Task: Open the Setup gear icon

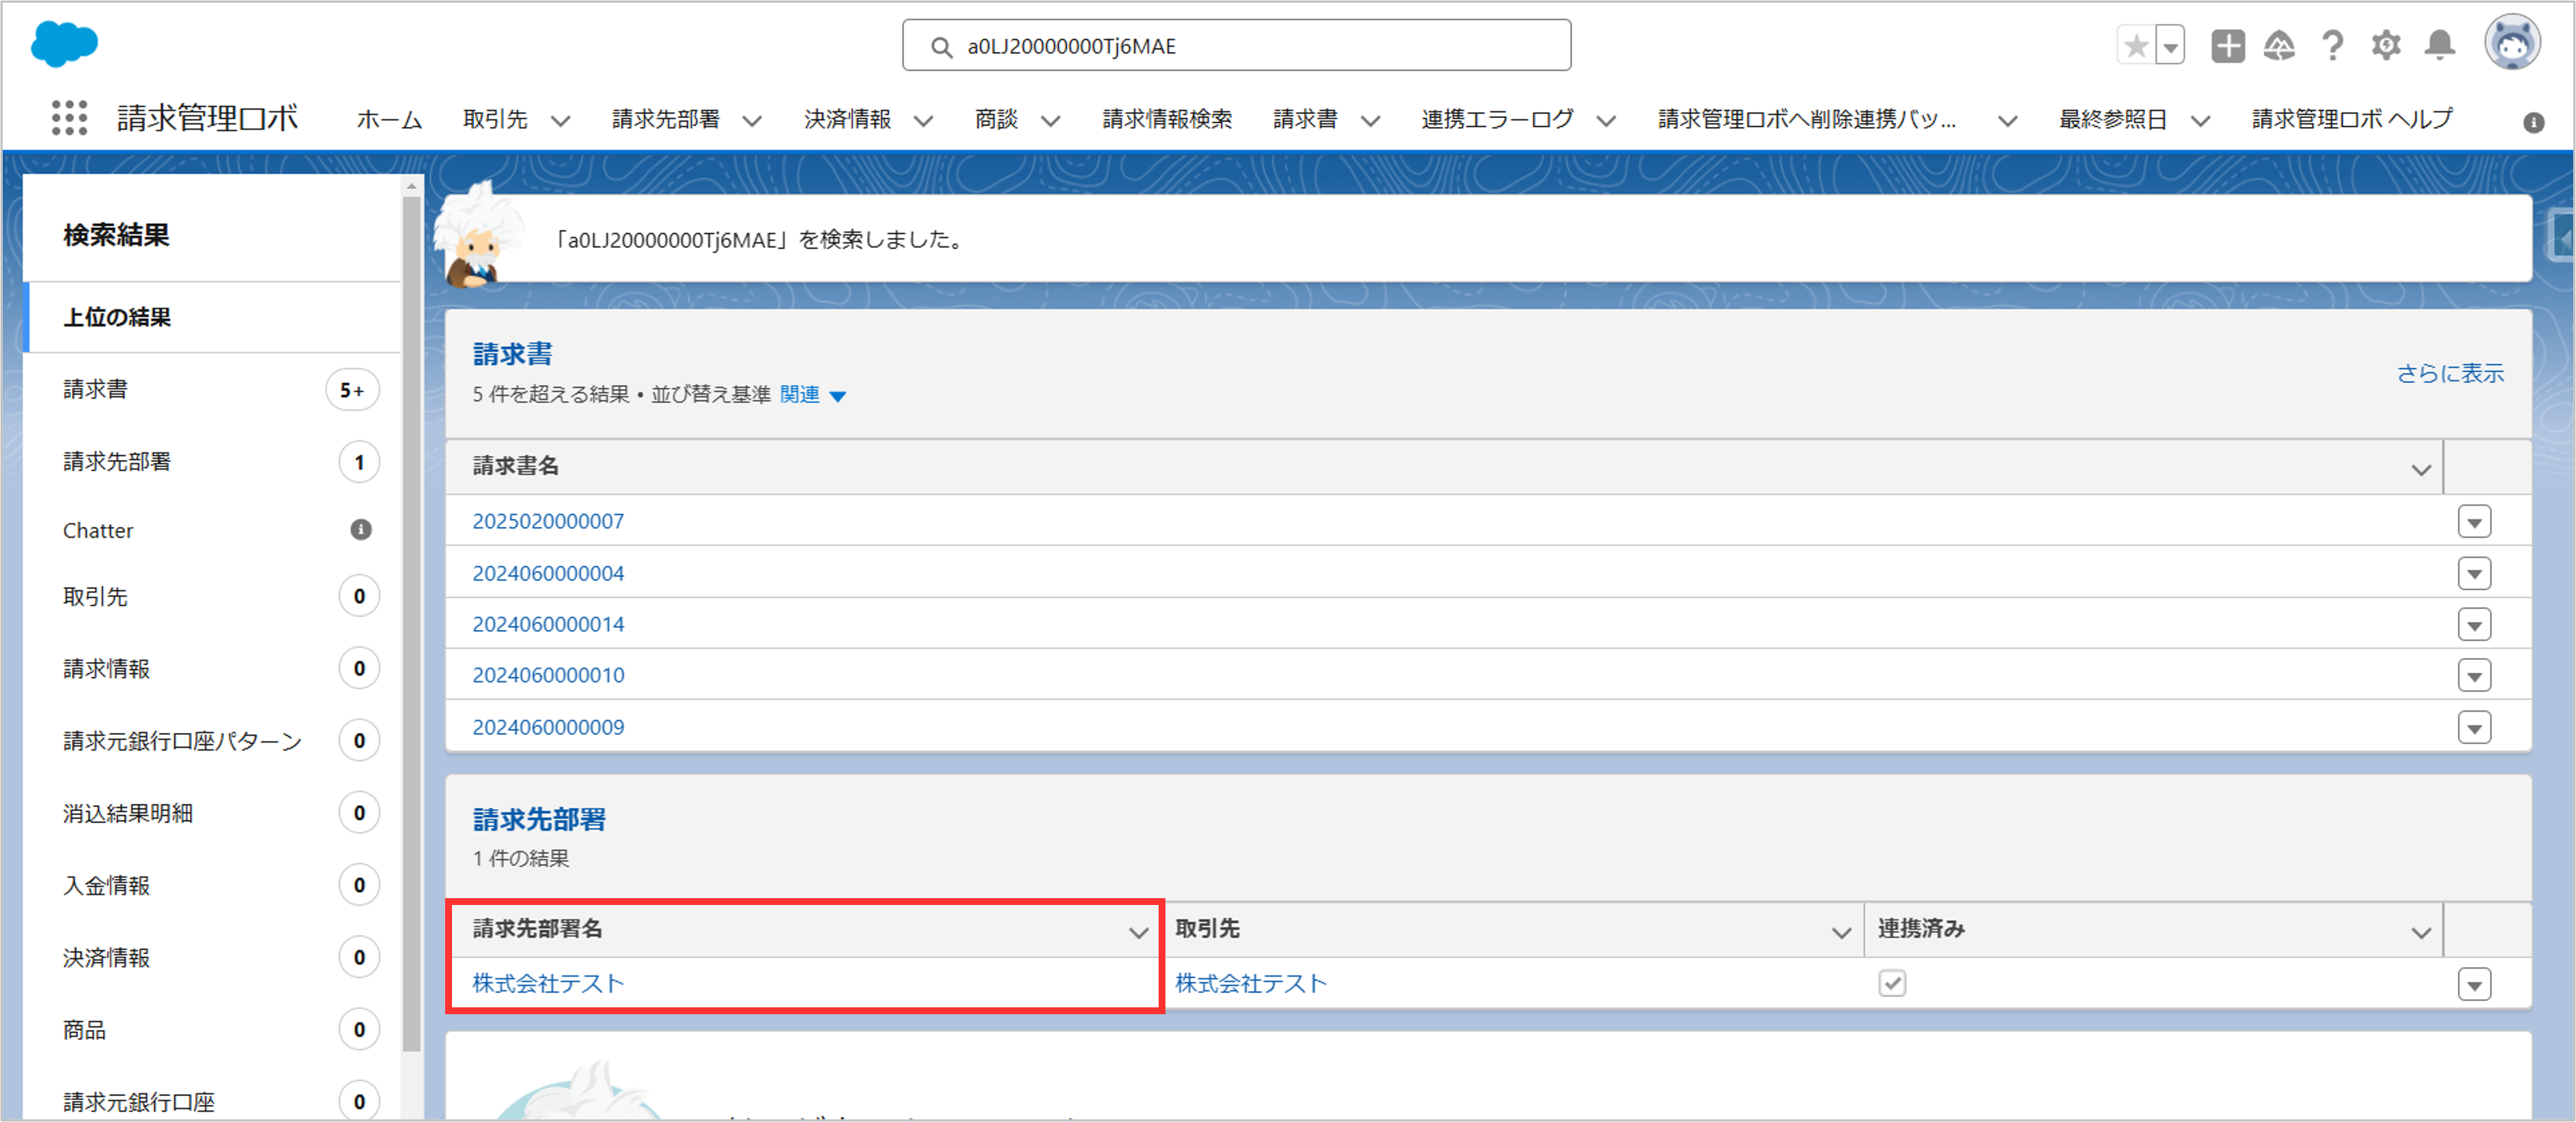Action: coord(2386,46)
